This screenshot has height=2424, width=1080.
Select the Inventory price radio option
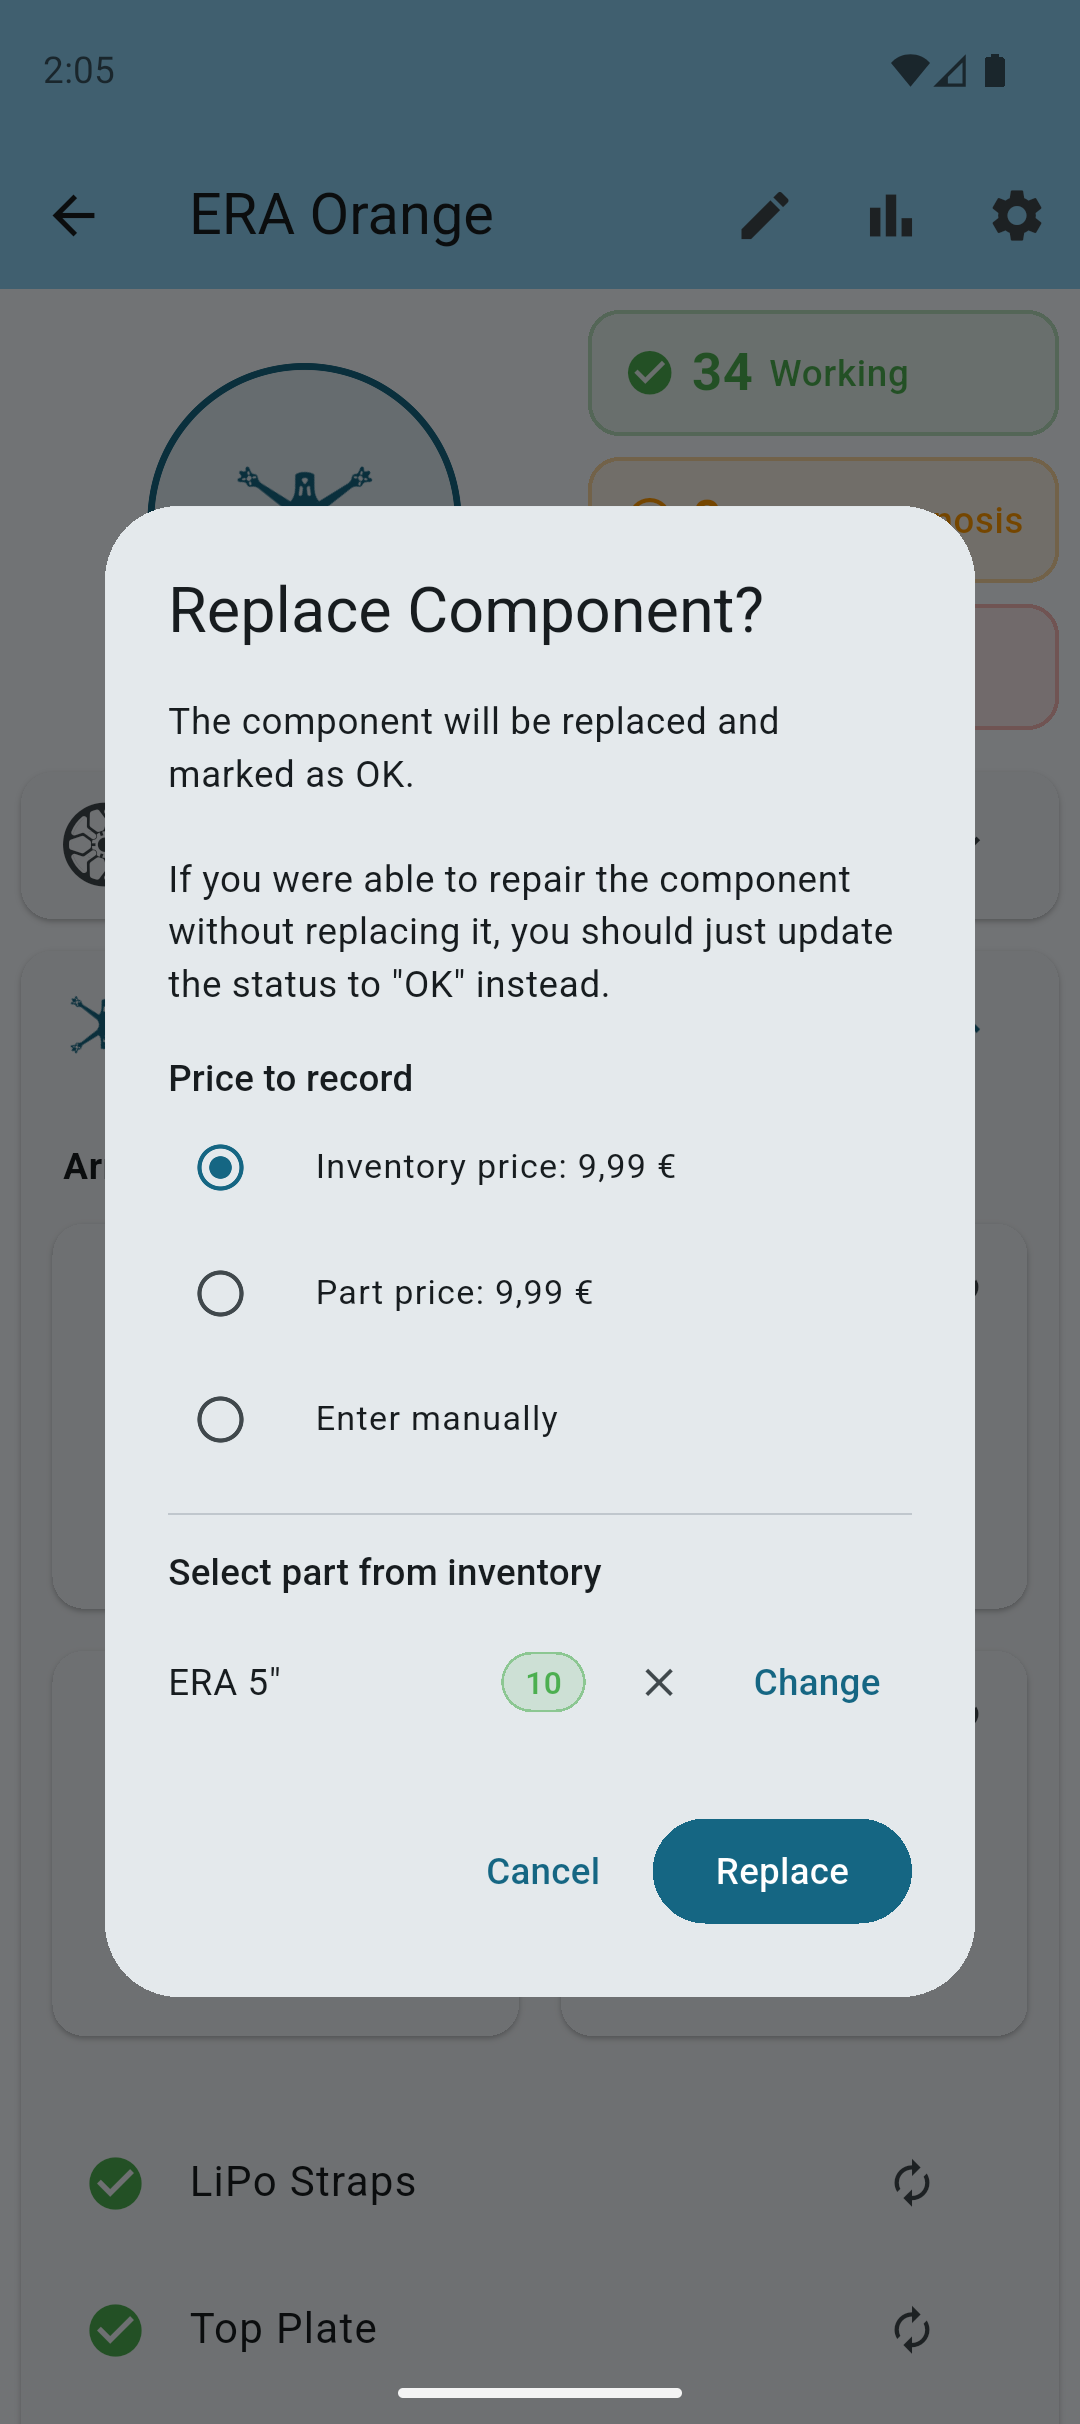point(220,1166)
